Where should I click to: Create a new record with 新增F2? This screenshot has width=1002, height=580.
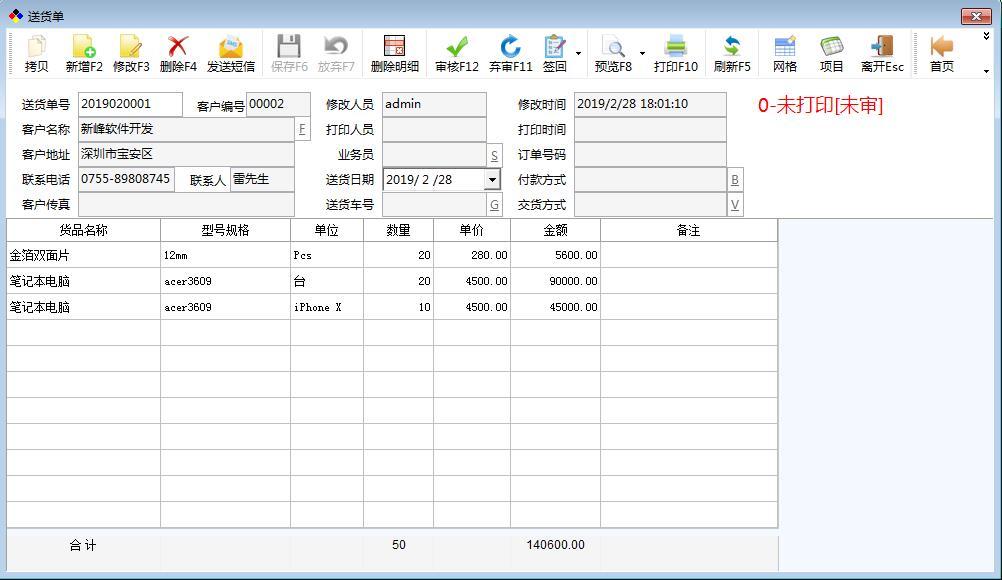[84, 54]
